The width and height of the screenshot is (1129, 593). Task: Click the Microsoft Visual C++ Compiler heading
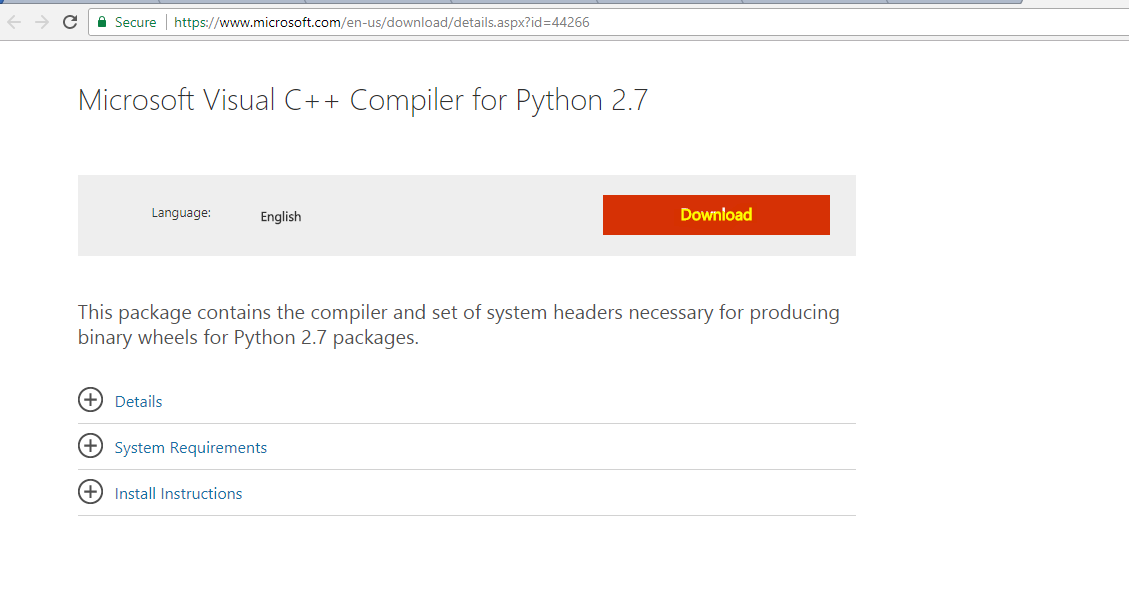(363, 100)
